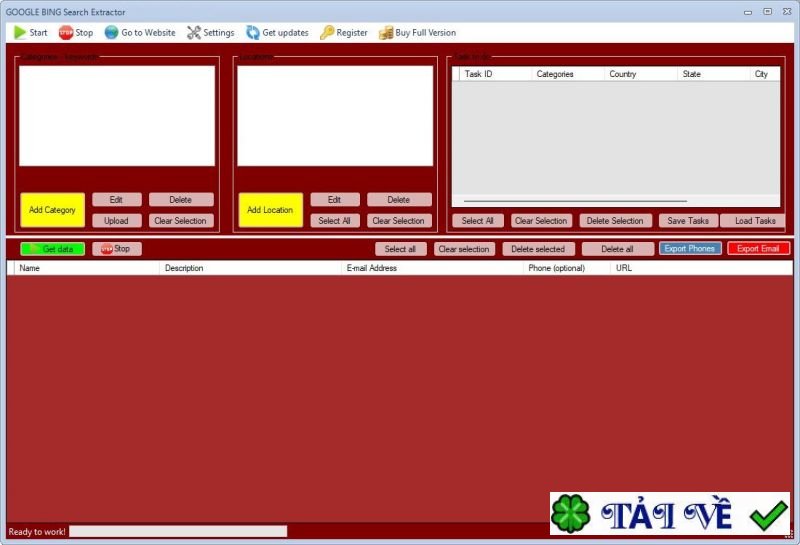This screenshot has width=800, height=545.
Task: Click the Get updates refresh icon
Action: (253, 33)
